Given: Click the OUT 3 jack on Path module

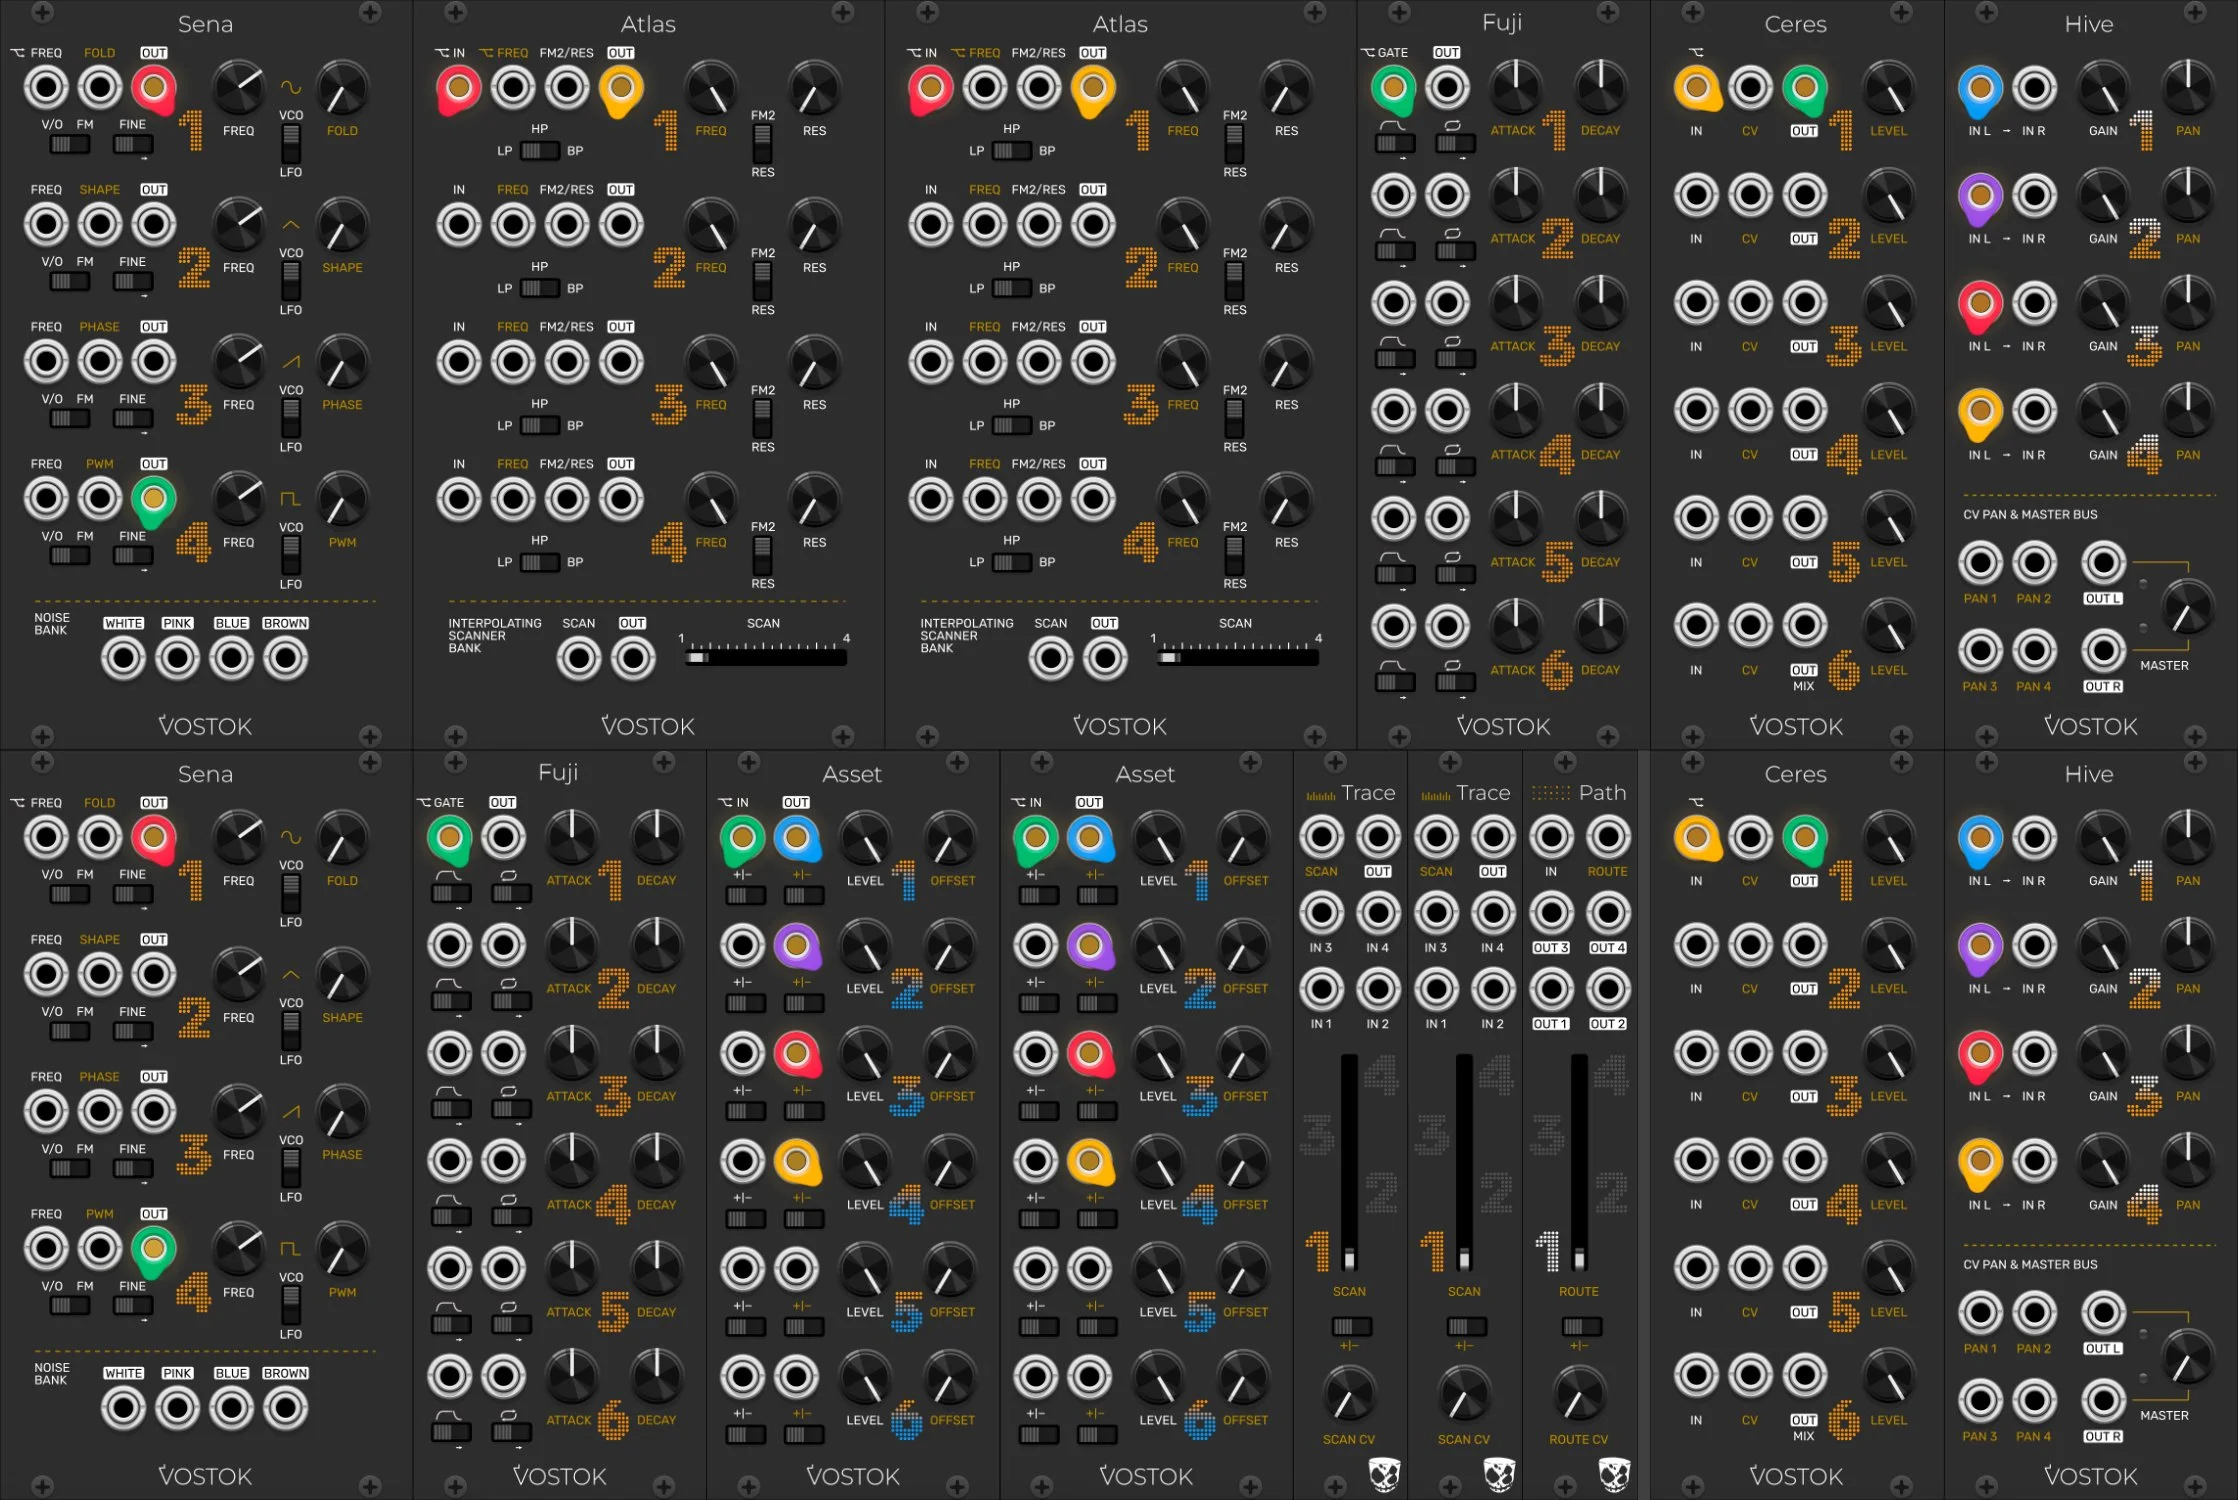Looking at the screenshot, I should pos(1551,913).
